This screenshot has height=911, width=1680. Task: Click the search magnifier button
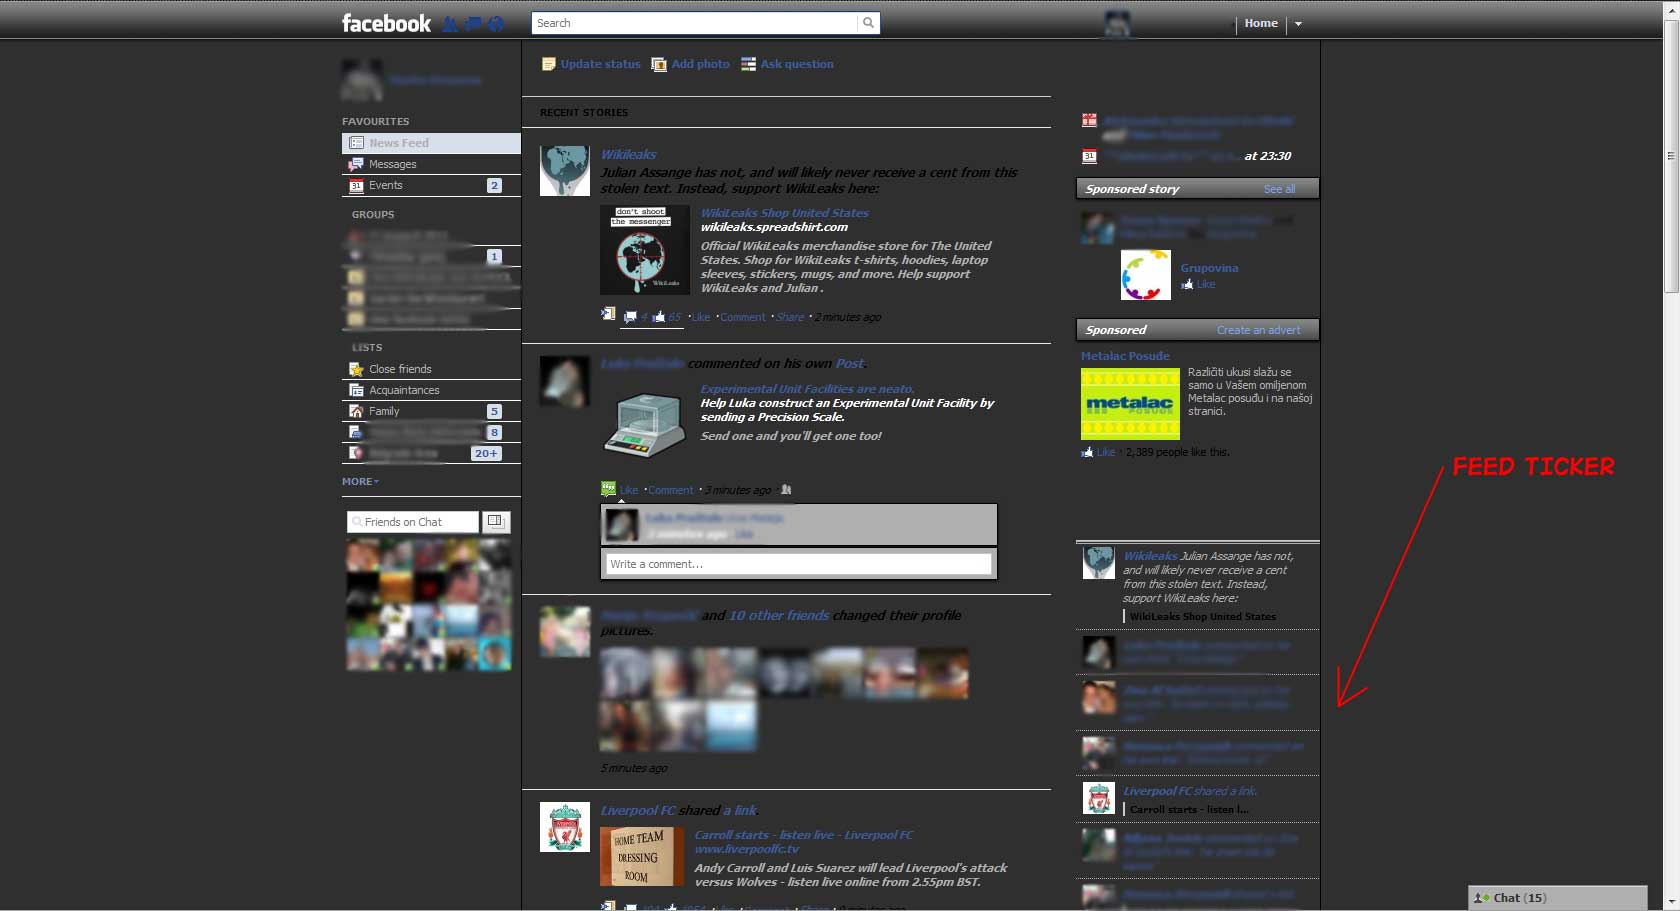pos(868,23)
